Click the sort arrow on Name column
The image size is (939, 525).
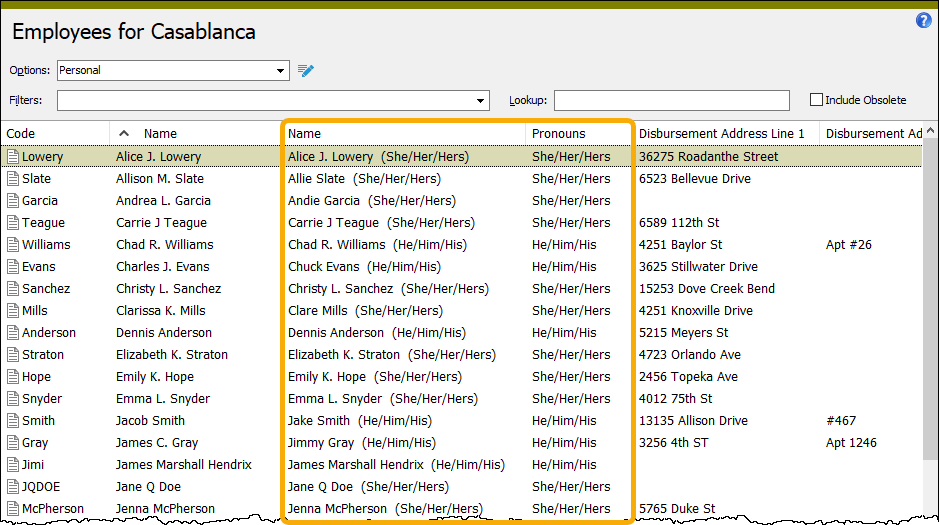click(124, 133)
